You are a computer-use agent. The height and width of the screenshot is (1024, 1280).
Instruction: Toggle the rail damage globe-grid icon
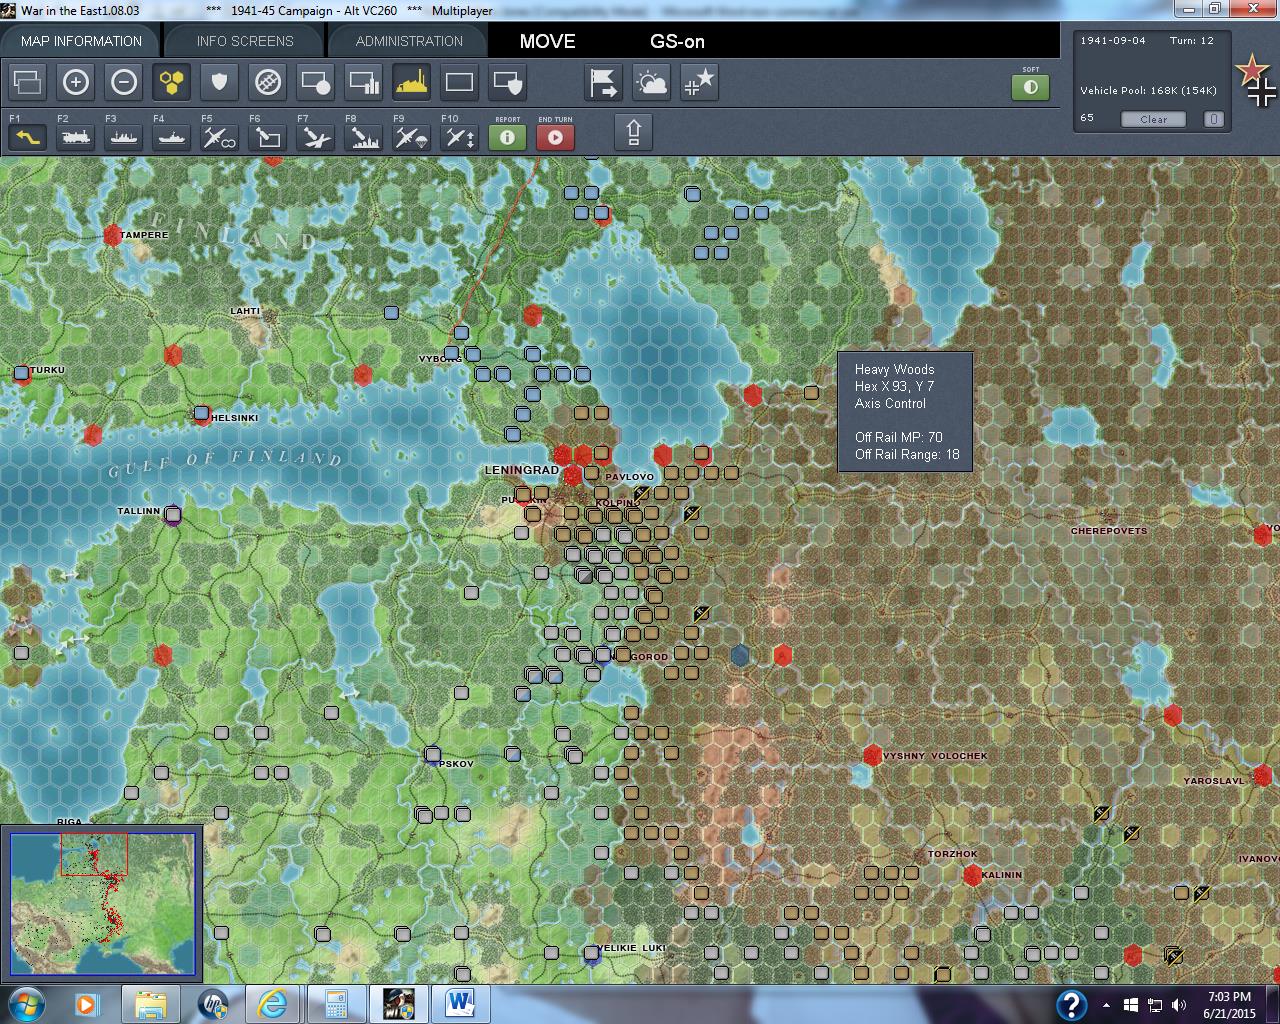(268, 82)
